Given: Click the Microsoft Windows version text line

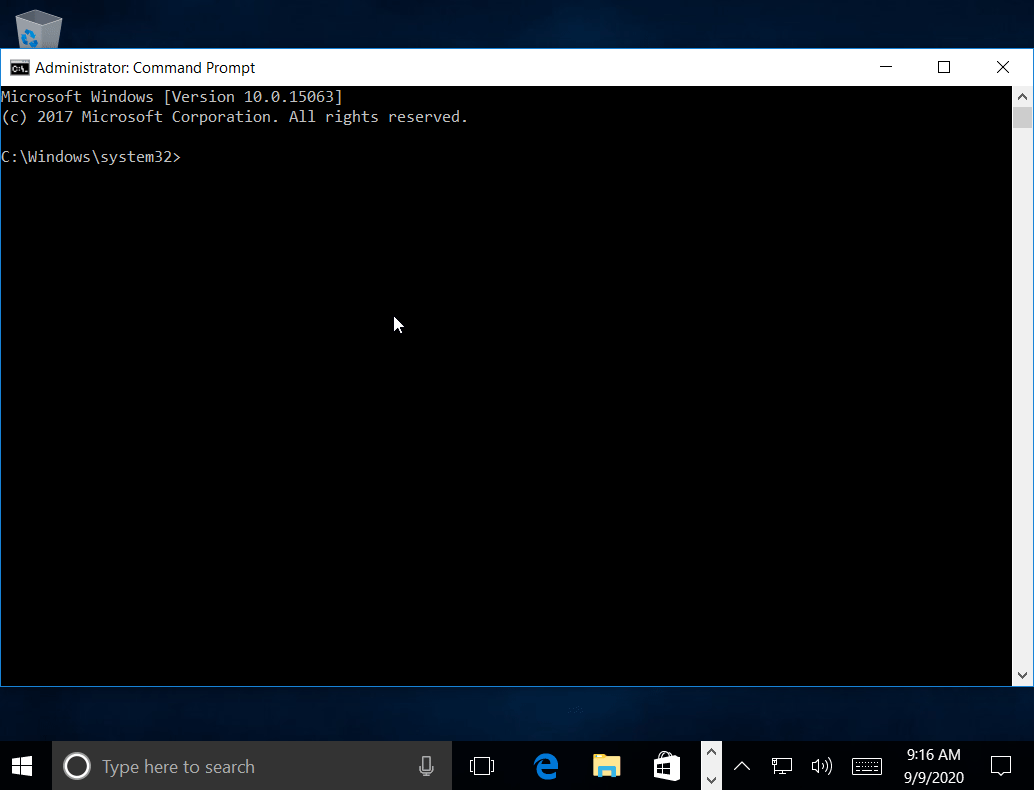Looking at the screenshot, I should (171, 97).
